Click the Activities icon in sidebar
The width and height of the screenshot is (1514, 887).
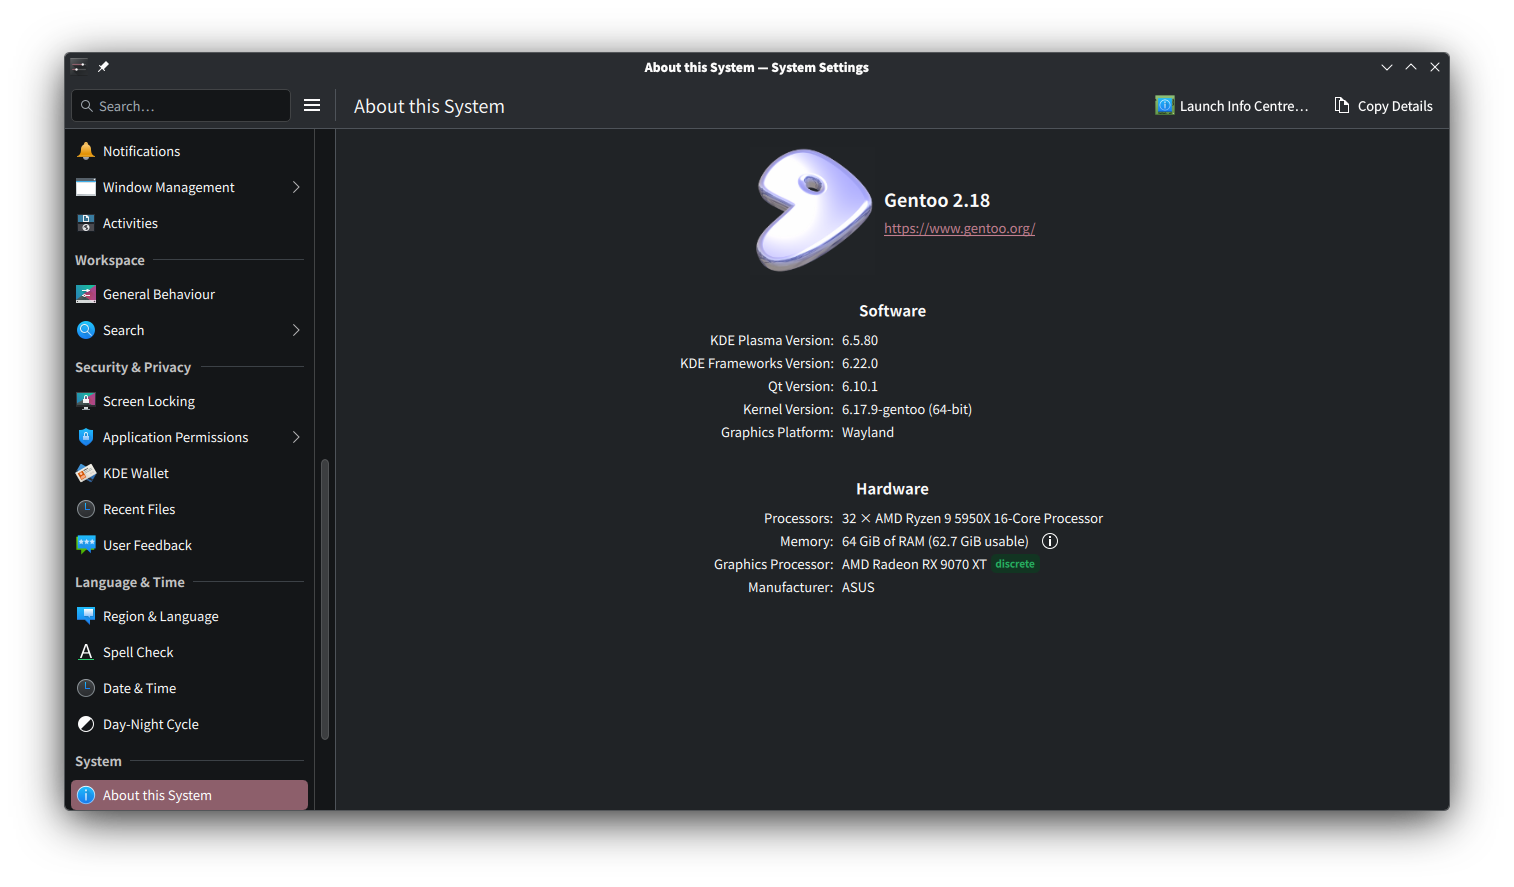86,223
